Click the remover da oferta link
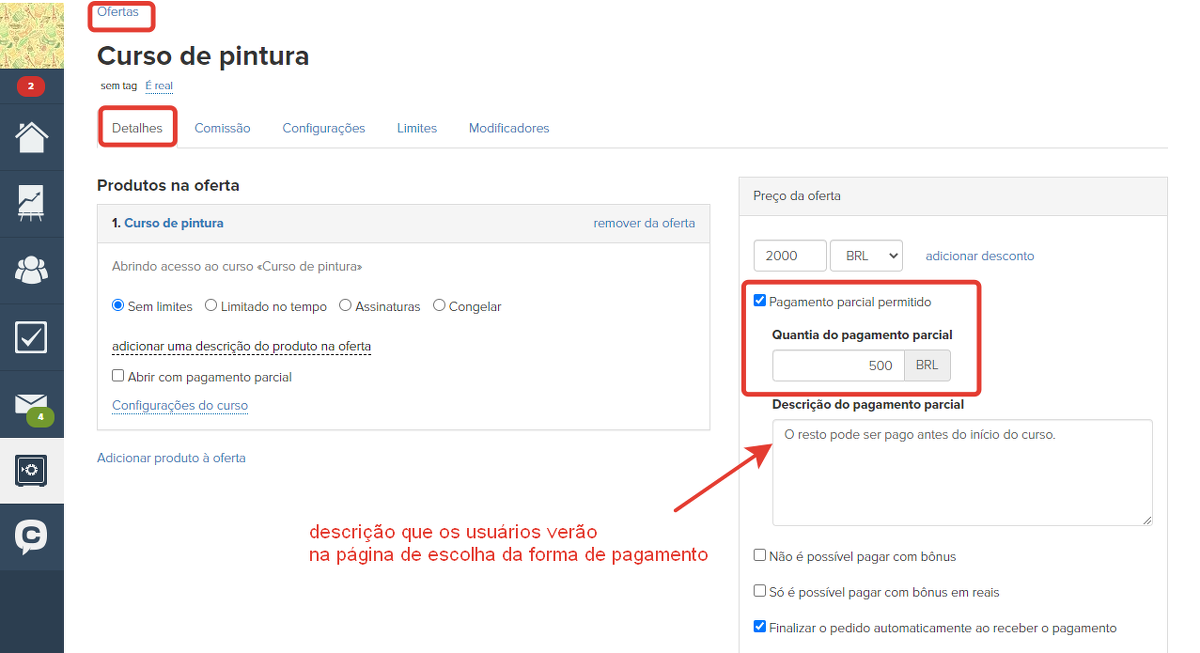1200x653 pixels. (644, 223)
